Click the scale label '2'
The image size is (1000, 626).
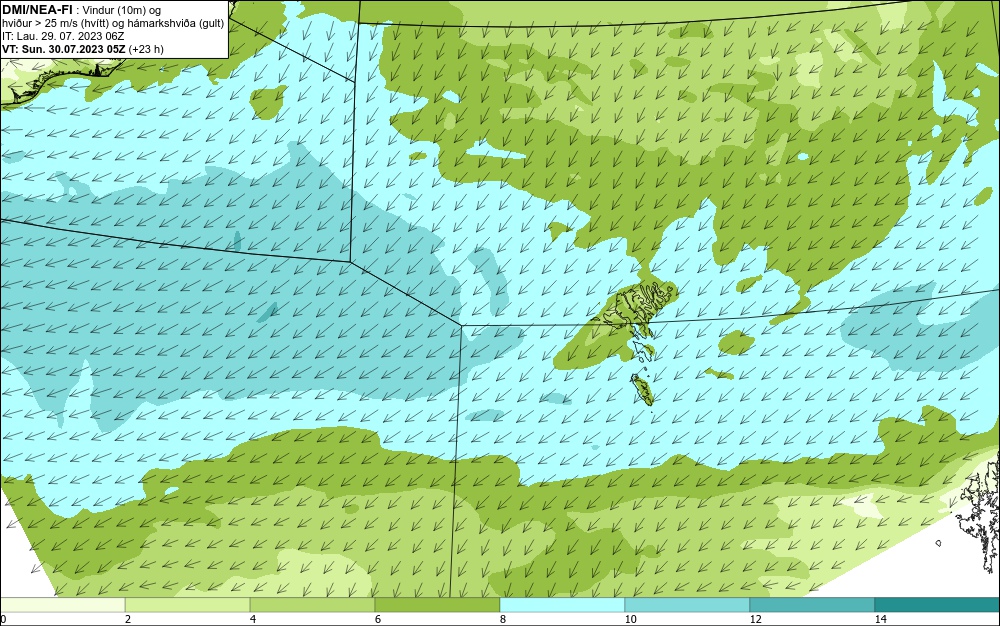point(128,620)
